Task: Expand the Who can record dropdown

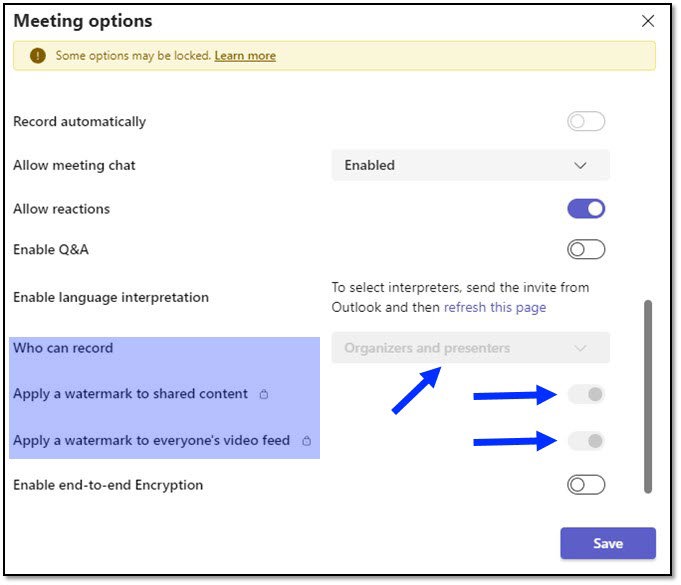Action: [470, 348]
